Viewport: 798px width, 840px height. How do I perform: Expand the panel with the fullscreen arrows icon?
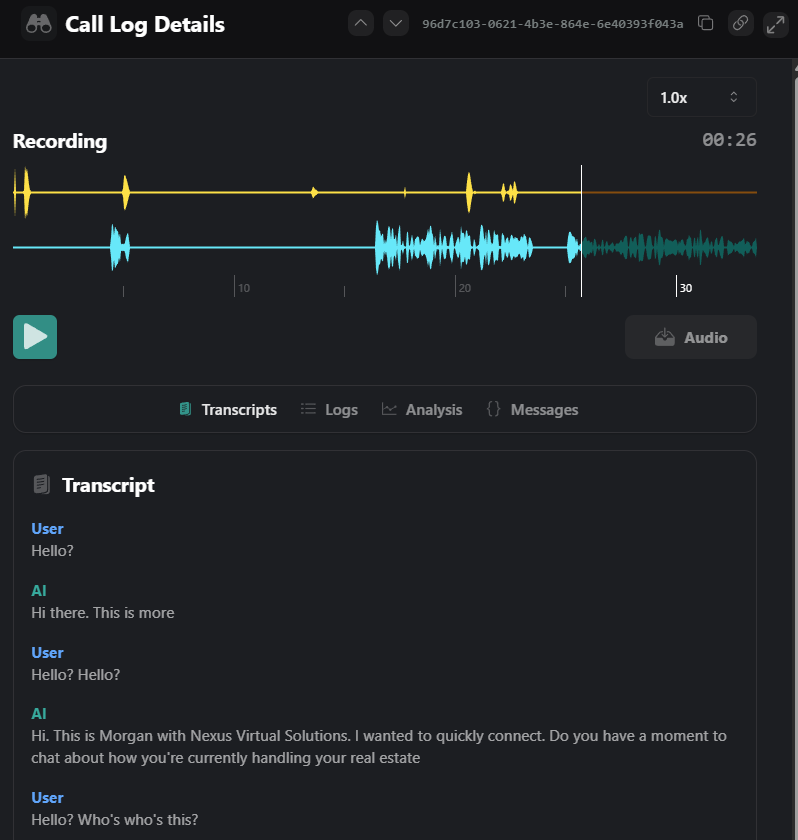[x=776, y=25]
